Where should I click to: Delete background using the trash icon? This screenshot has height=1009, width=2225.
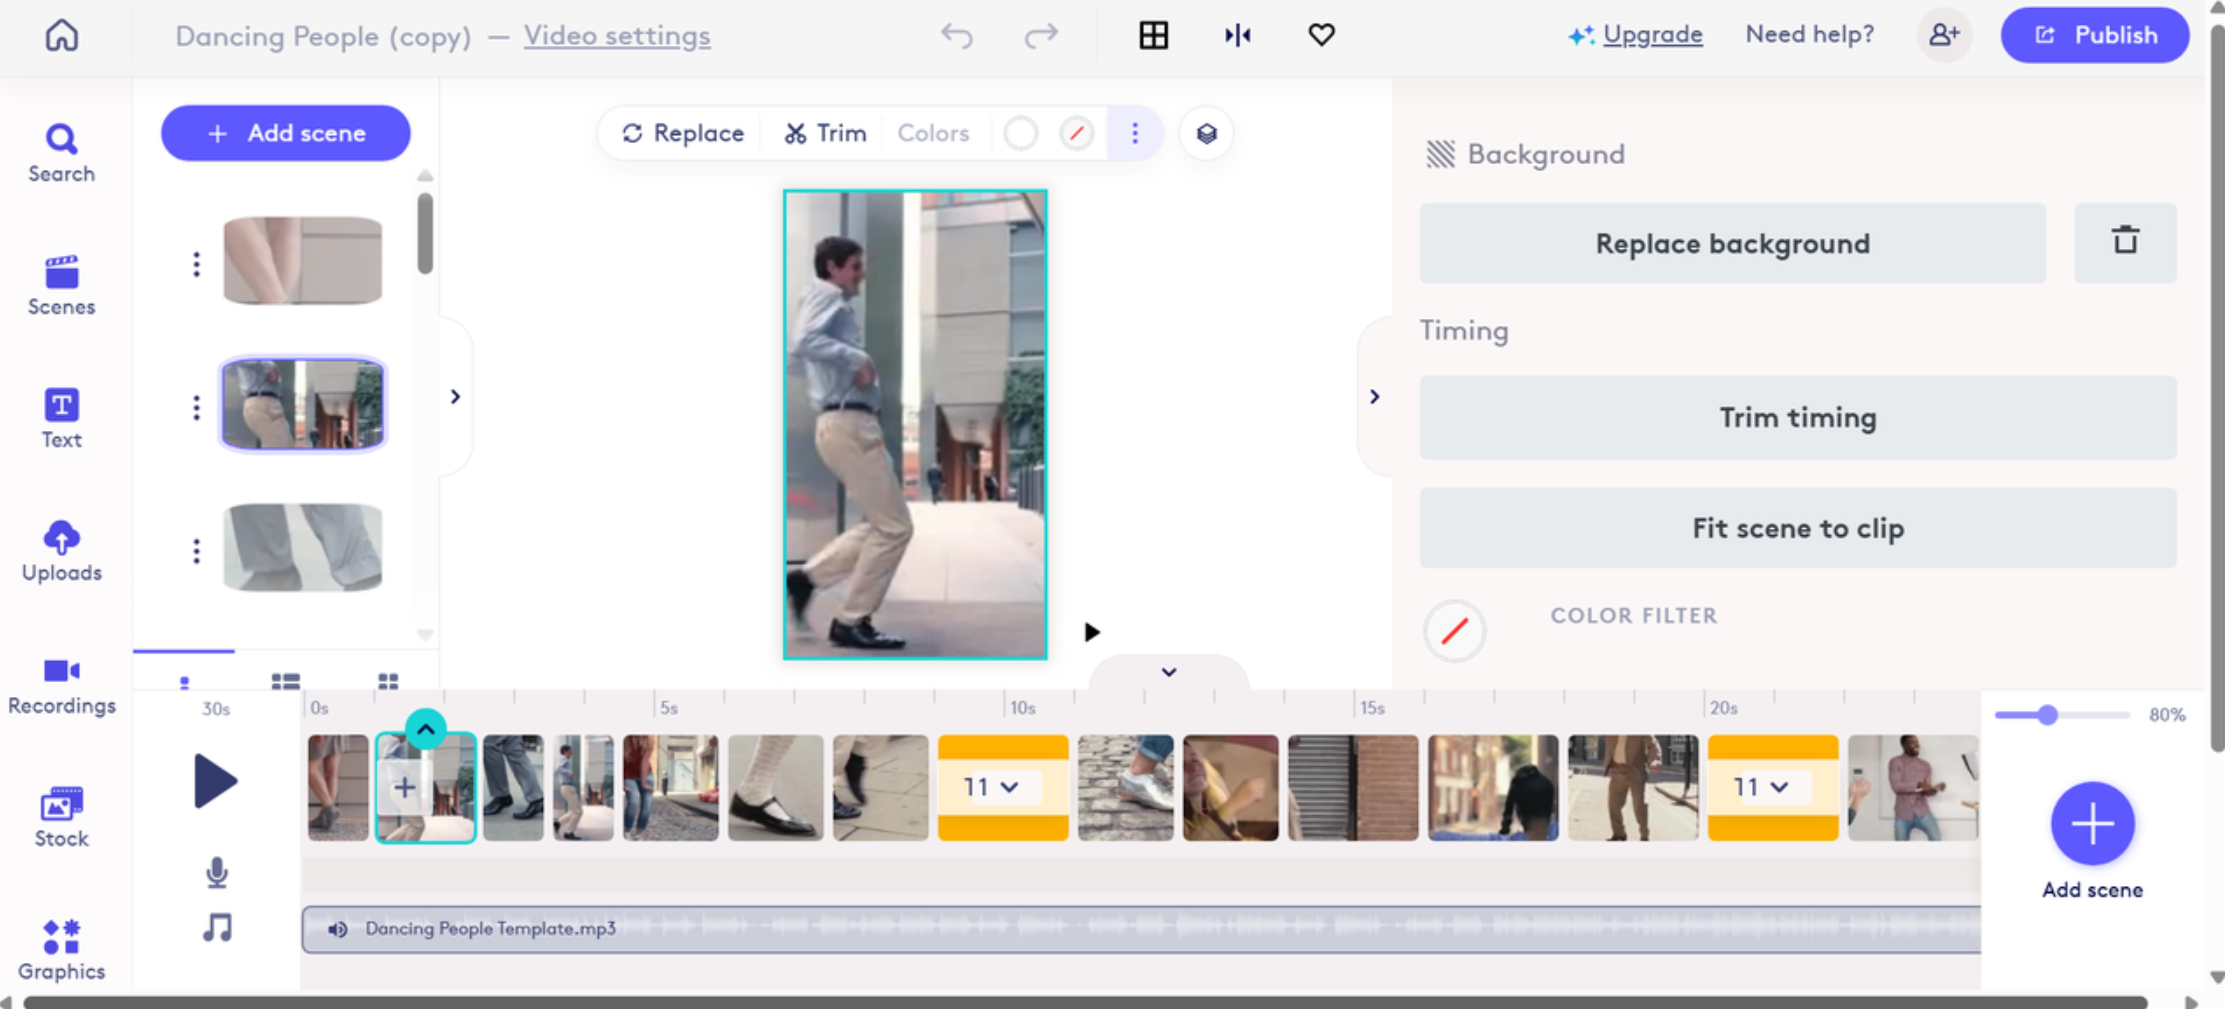coord(2126,242)
